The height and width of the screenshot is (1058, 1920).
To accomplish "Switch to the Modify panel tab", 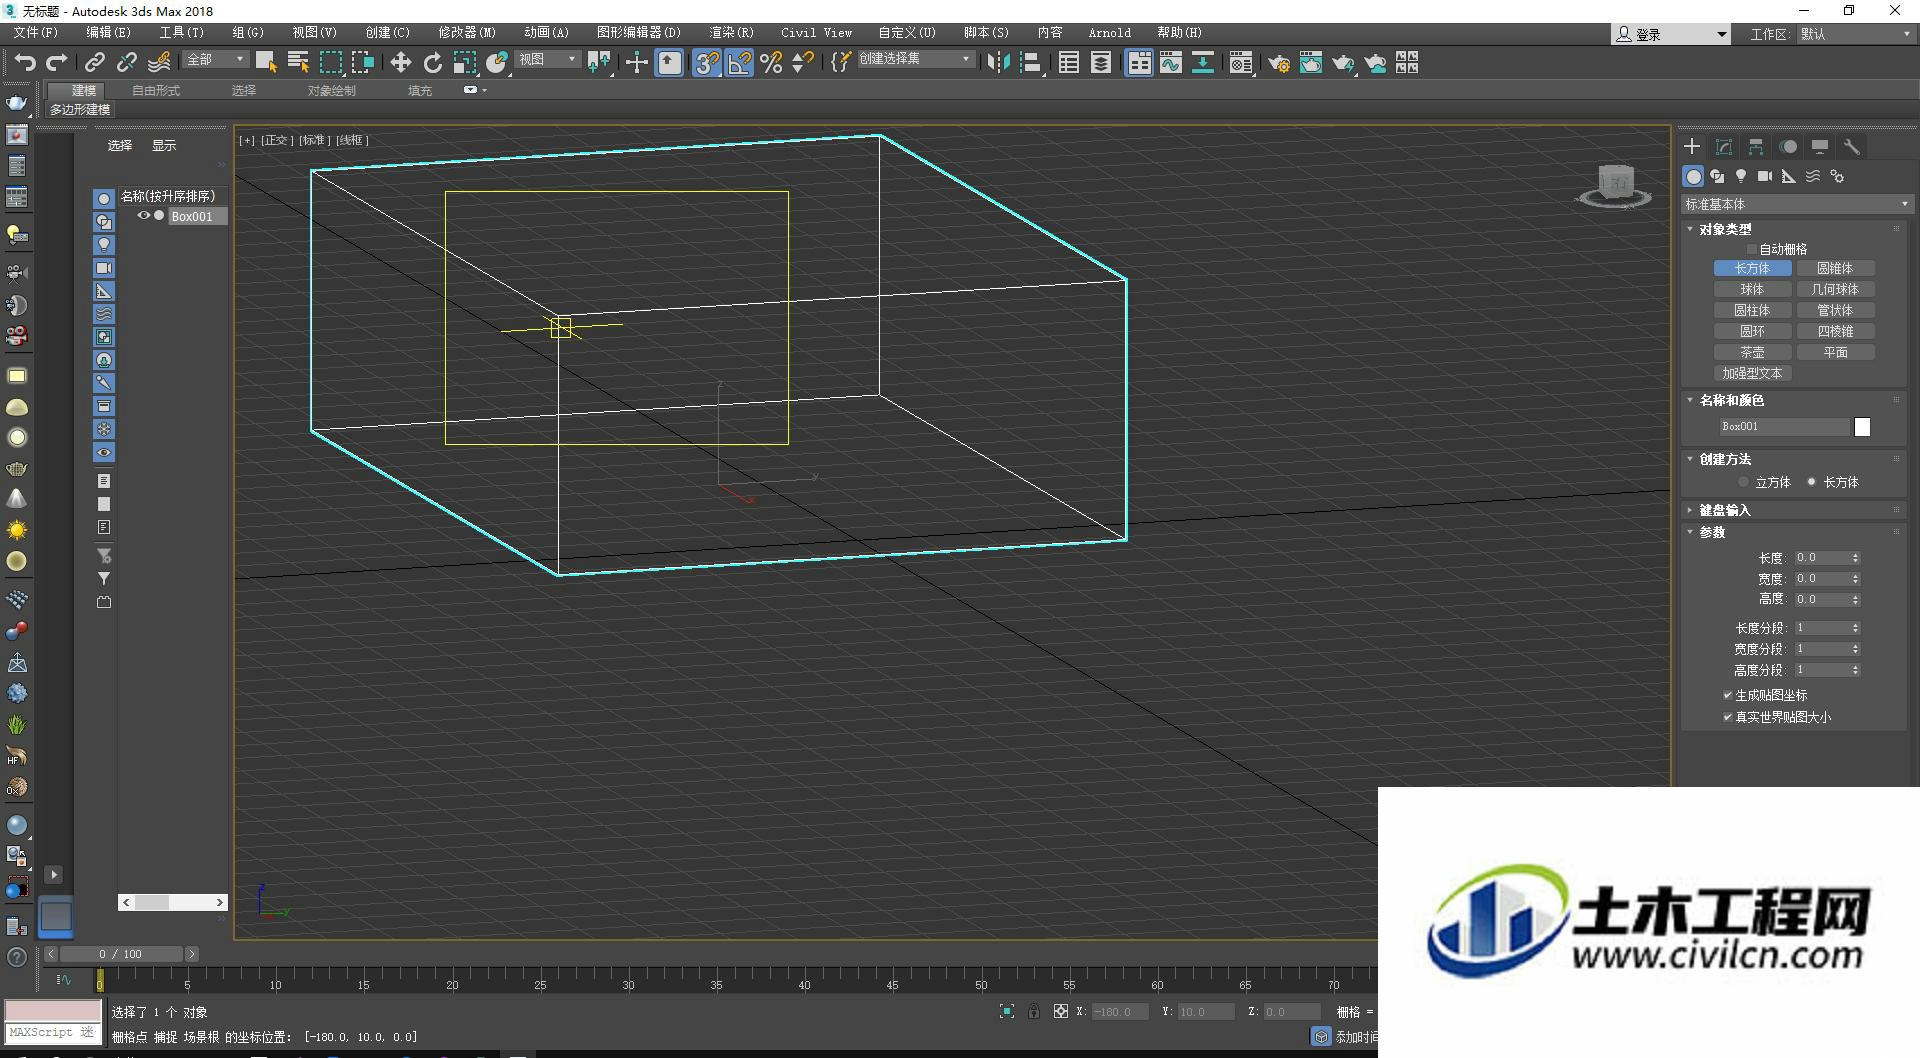I will click(x=1724, y=147).
